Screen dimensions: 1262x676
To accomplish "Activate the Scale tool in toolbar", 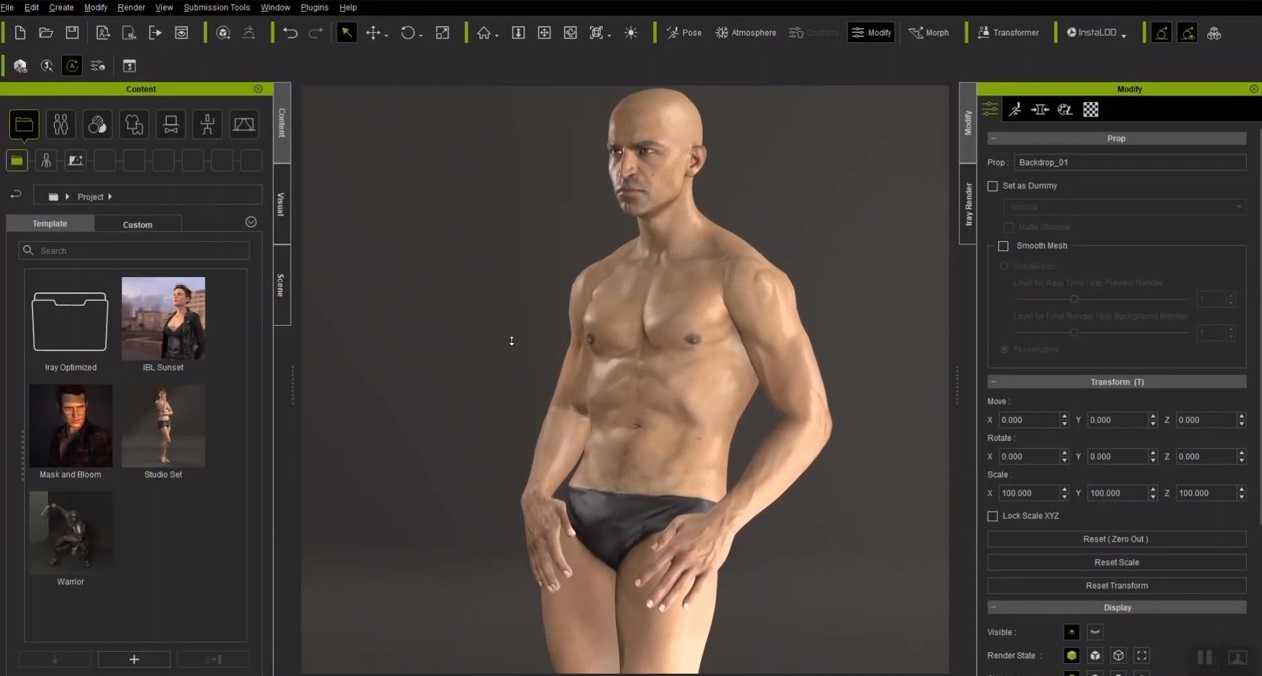I will coord(442,33).
